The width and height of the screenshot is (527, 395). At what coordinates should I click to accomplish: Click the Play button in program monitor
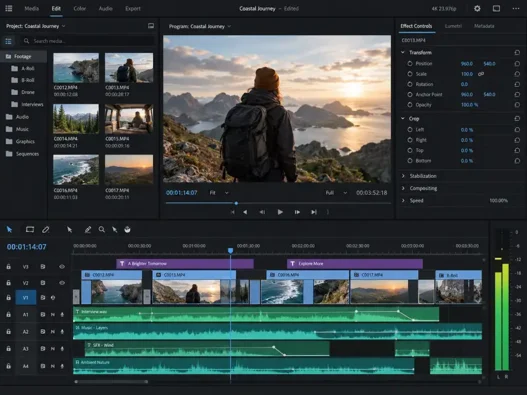(280, 212)
